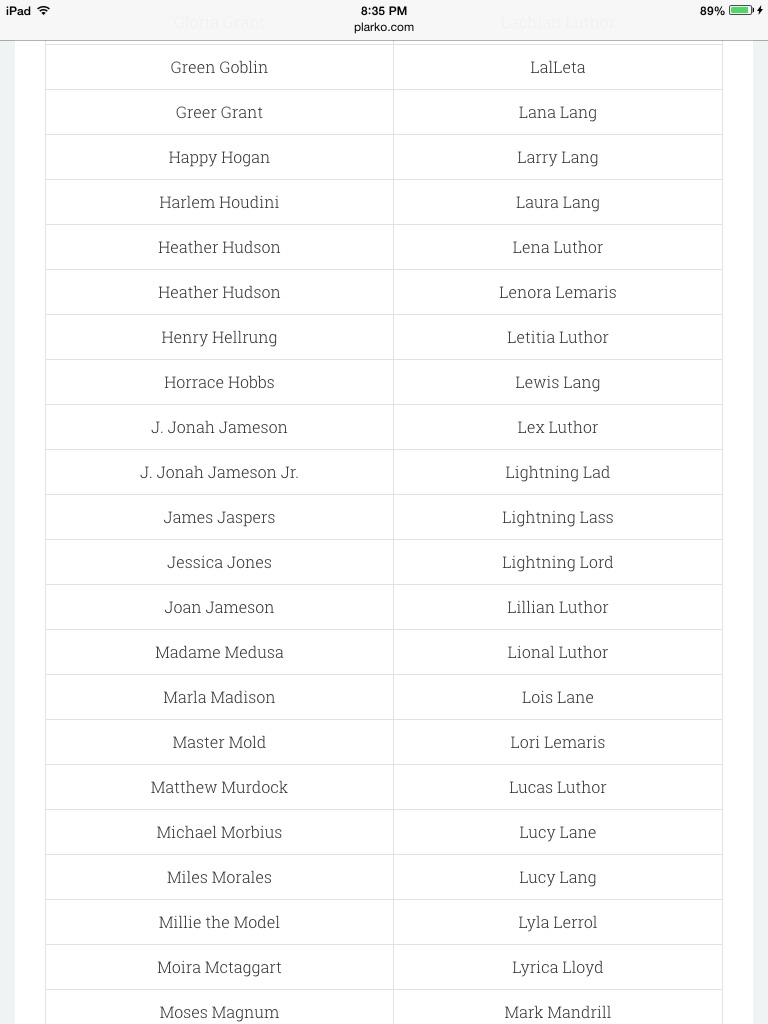768x1024 pixels.
Task: Tap the Lightning Lad entry
Action: (x=558, y=472)
